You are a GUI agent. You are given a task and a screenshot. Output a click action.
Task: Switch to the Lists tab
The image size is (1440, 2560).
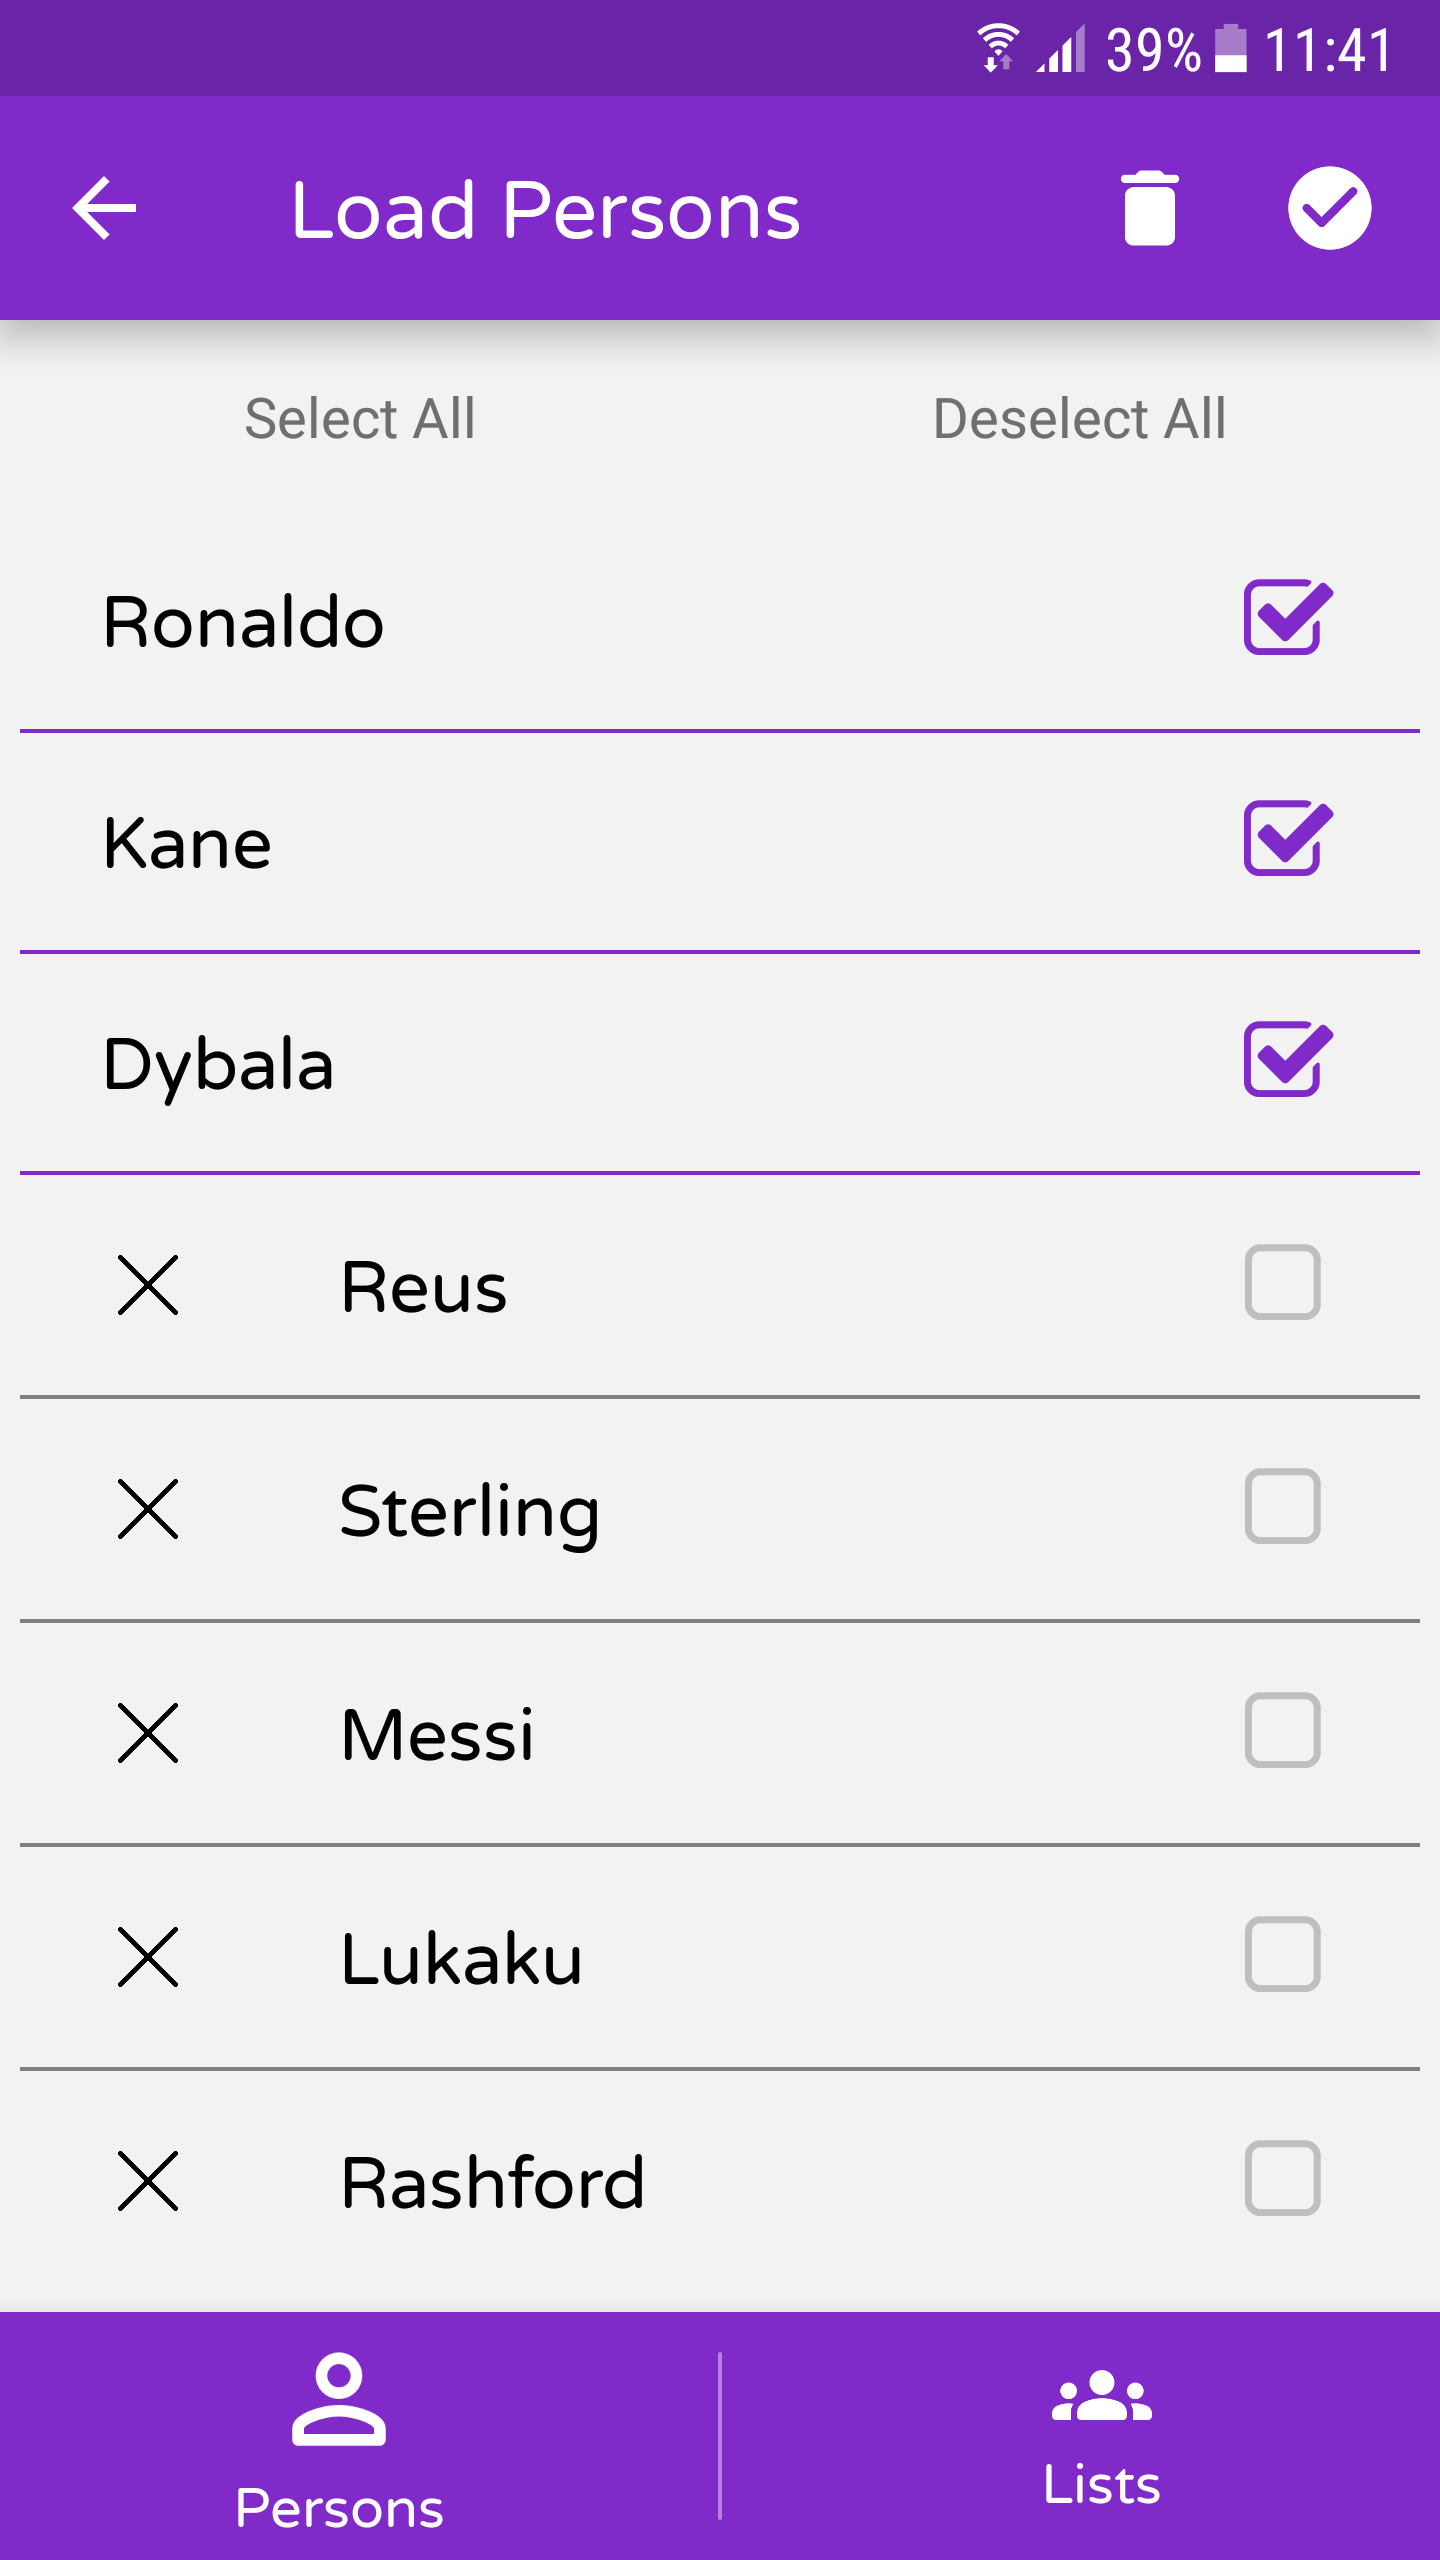click(x=1101, y=2438)
